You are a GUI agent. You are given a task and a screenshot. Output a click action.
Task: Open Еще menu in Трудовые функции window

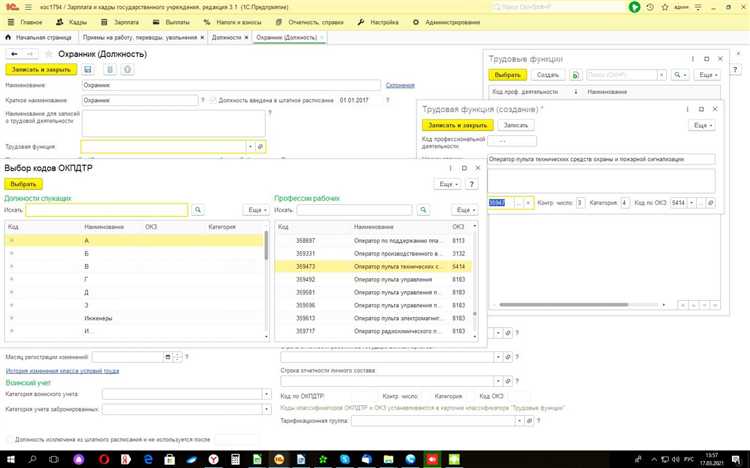707,75
